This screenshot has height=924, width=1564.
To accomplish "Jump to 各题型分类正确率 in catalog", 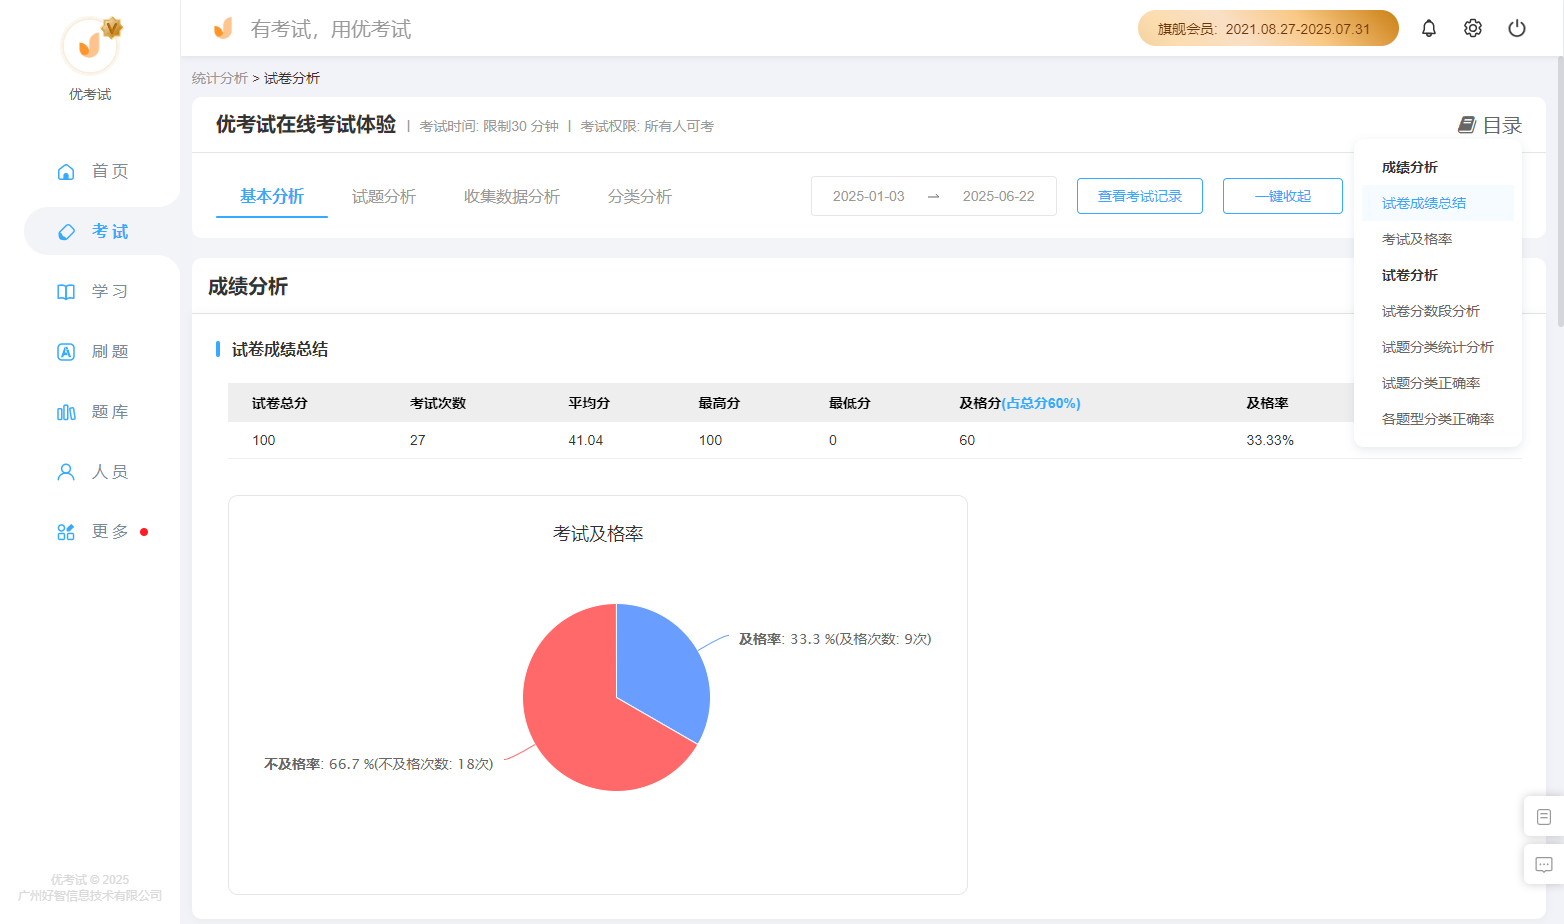I will (1438, 419).
